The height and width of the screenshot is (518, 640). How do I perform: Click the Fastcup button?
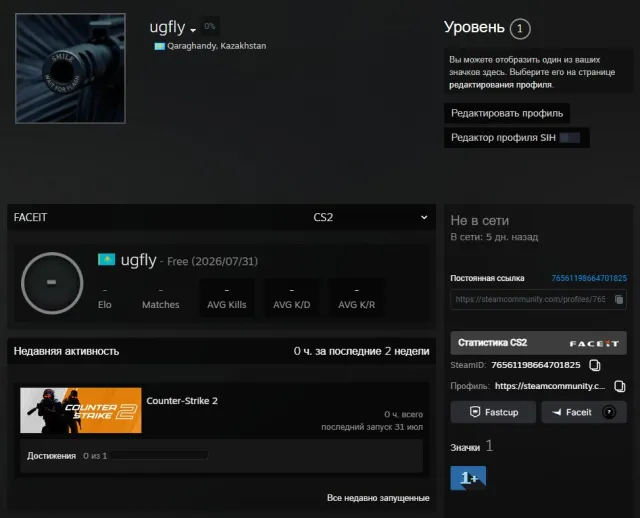(x=493, y=412)
